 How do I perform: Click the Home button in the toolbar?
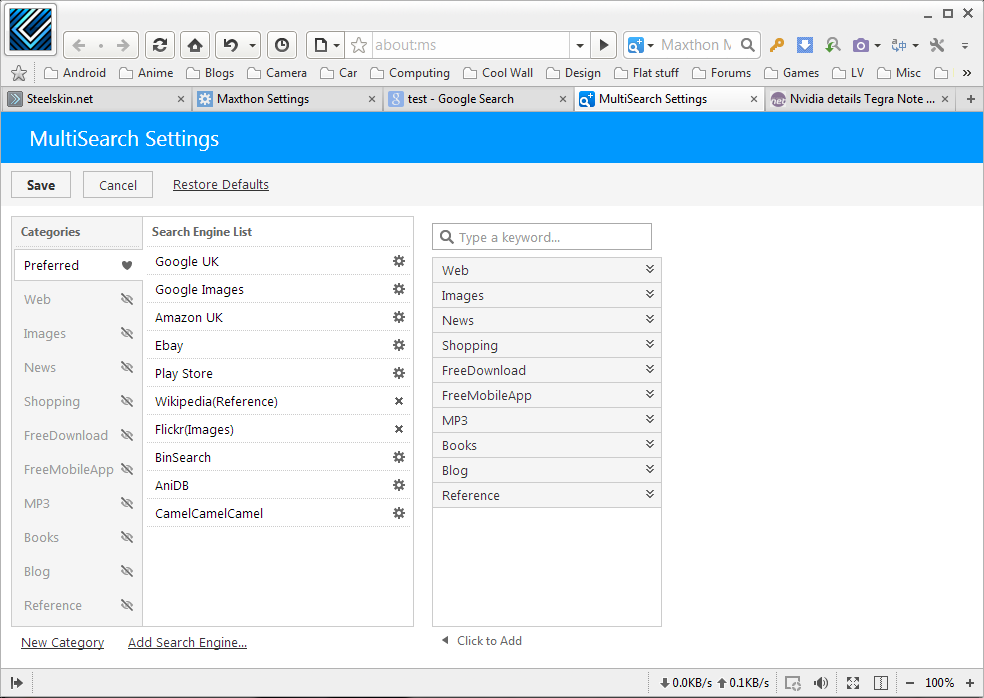[195, 45]
